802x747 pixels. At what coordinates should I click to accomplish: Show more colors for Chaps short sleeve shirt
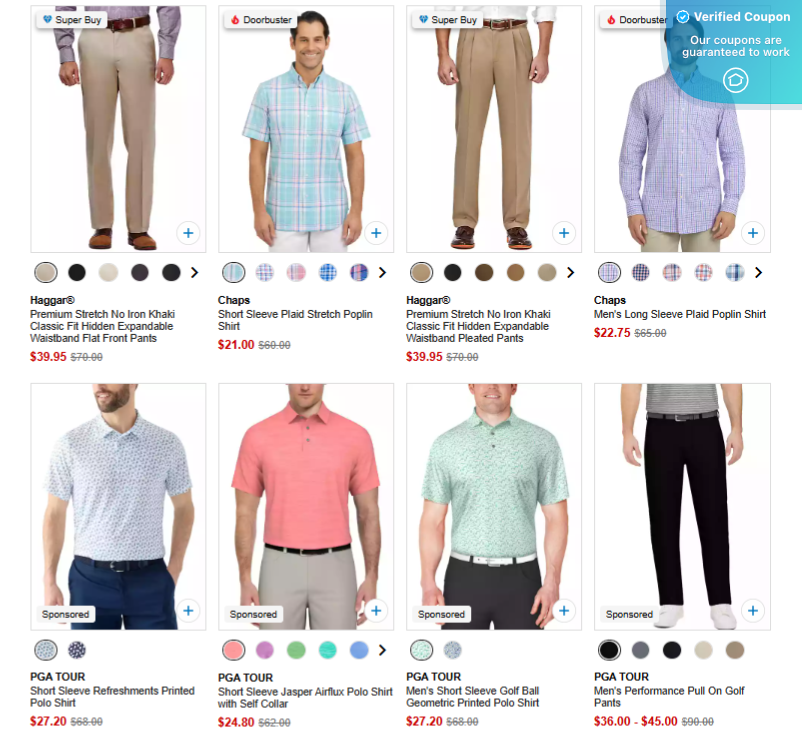click(x=382, y=273)
